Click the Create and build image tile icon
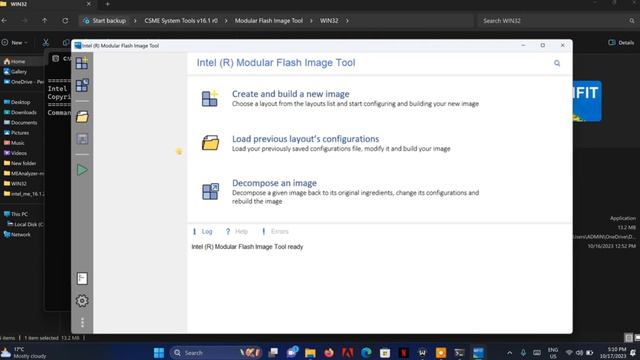640x360 pixels. coord(210,98)
